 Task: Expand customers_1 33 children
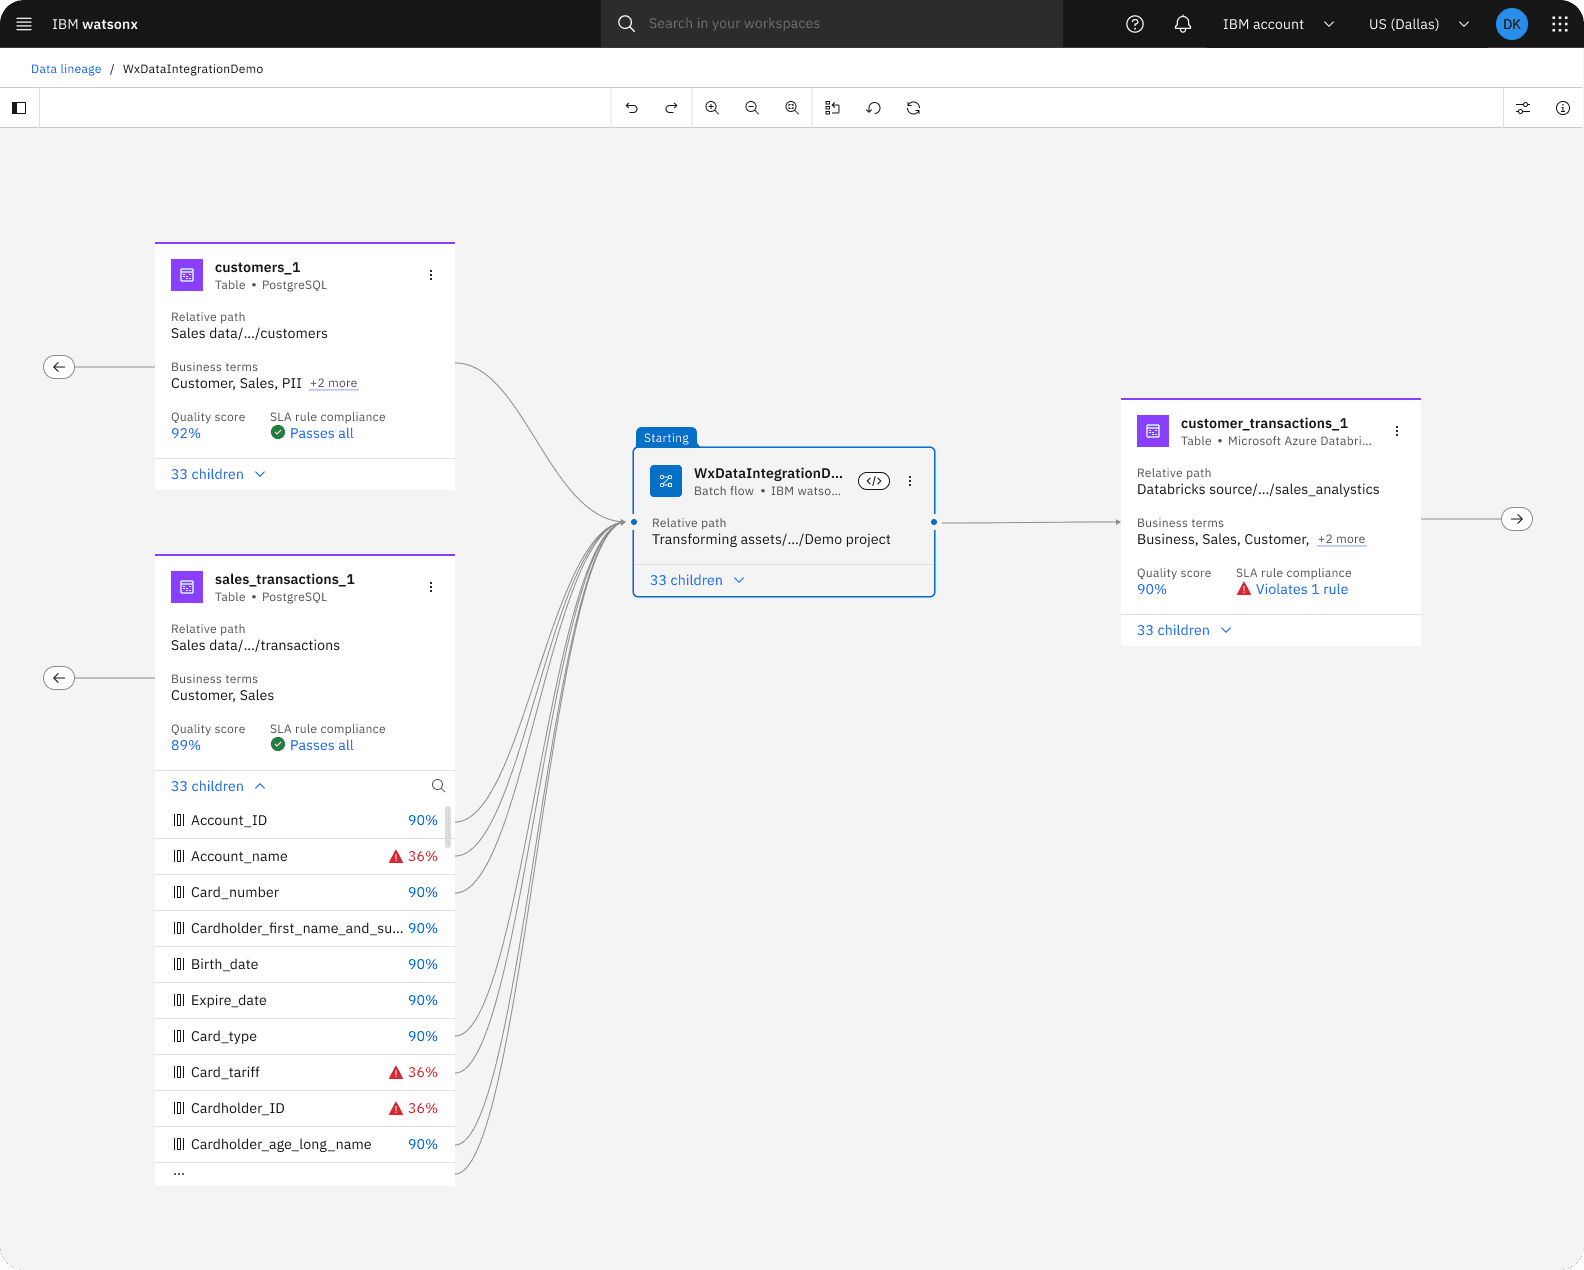point(218,474)
